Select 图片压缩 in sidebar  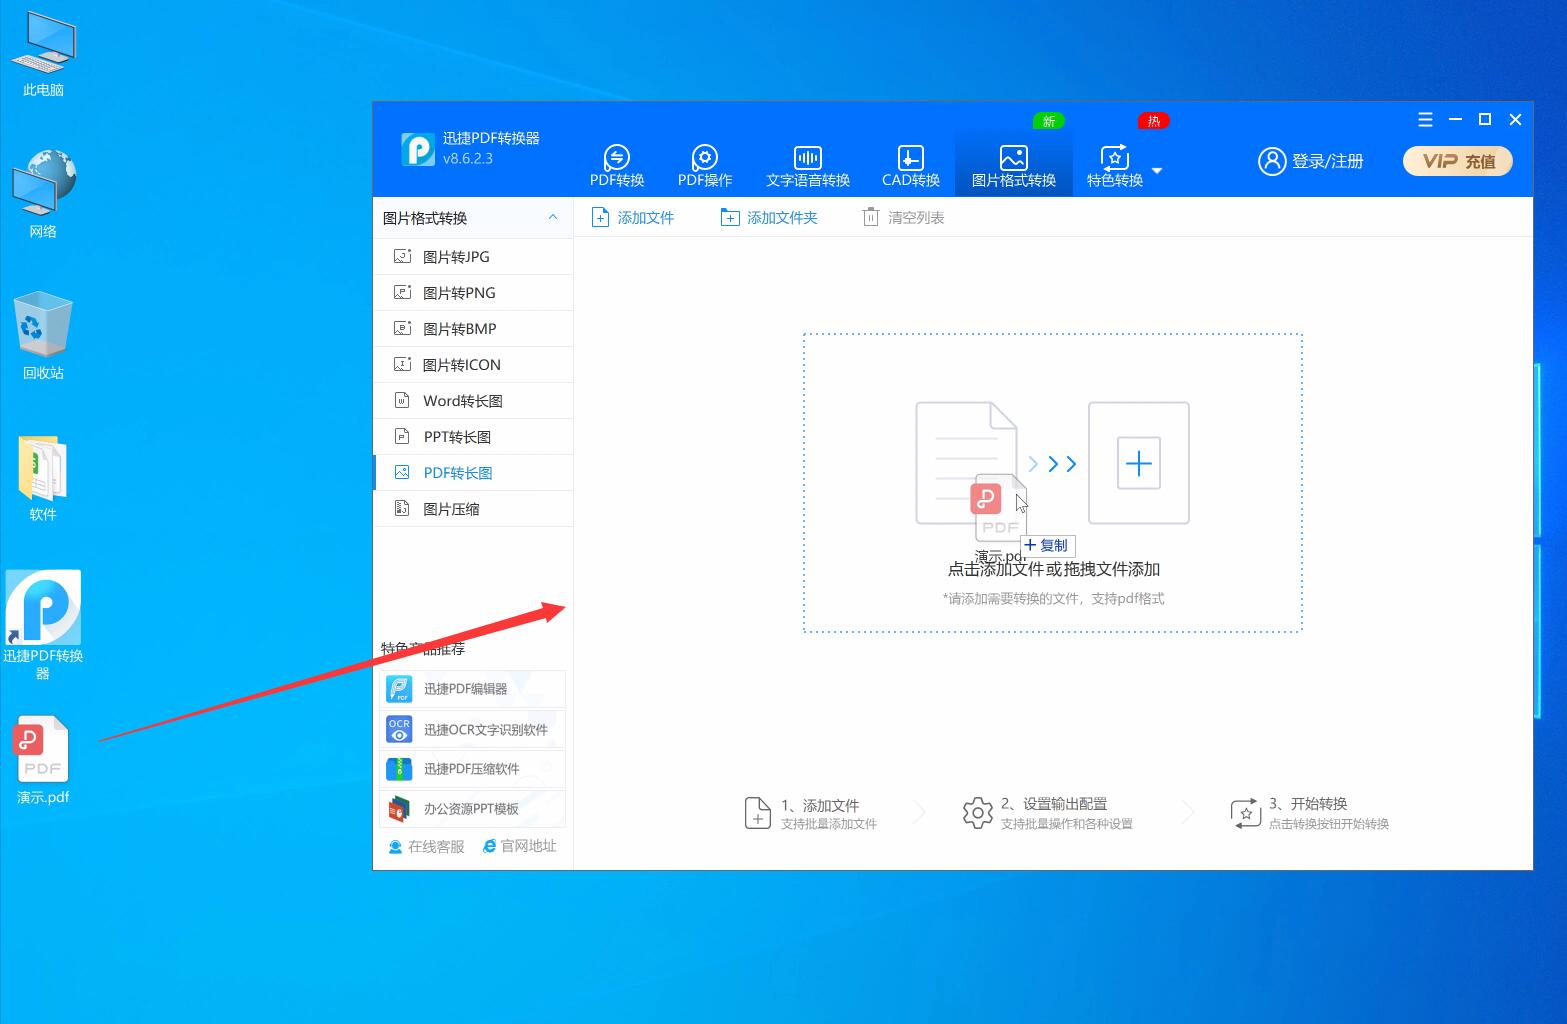click(473, 508)
